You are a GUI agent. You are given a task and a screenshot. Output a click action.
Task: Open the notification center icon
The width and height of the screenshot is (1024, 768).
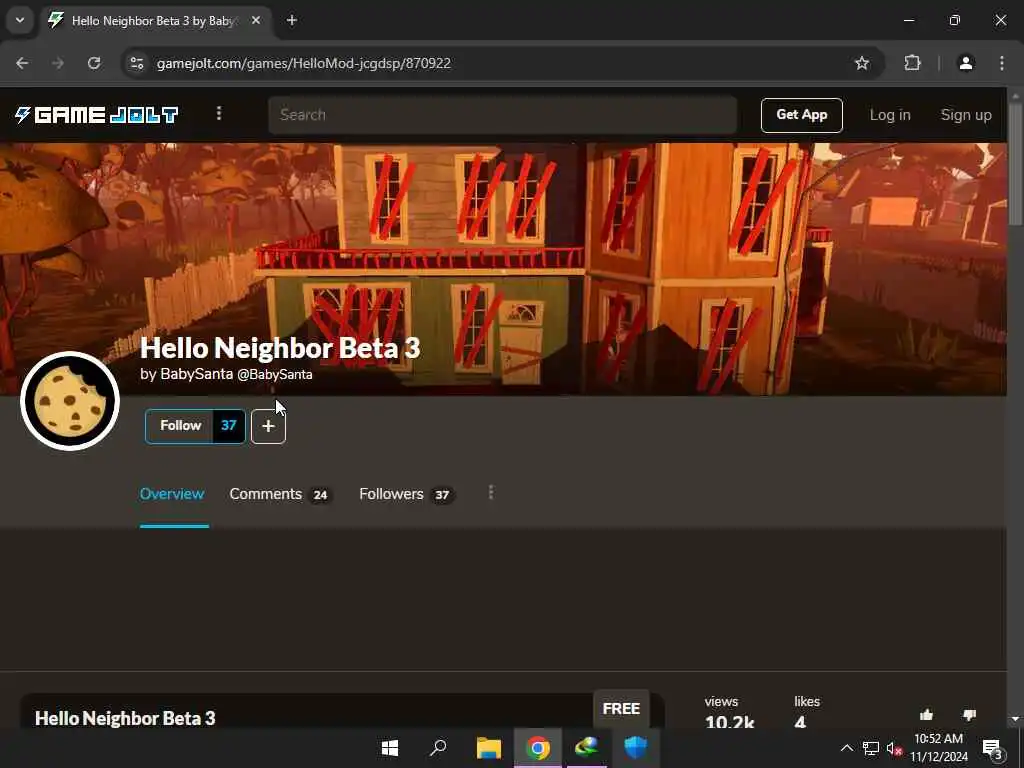coord(992,748)
